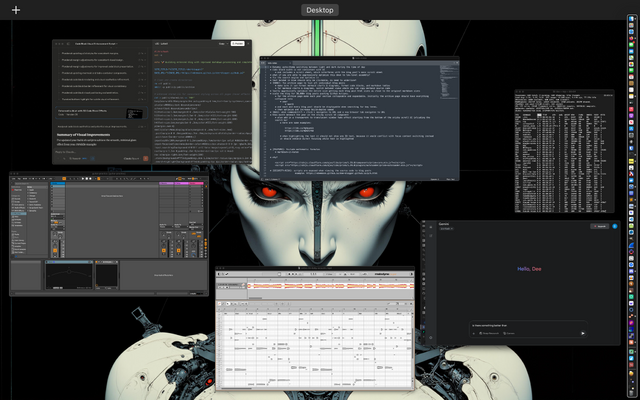Click the profile avatar in the Gemini window
This screenshot has height=400, width=640.
click(615, 227)
